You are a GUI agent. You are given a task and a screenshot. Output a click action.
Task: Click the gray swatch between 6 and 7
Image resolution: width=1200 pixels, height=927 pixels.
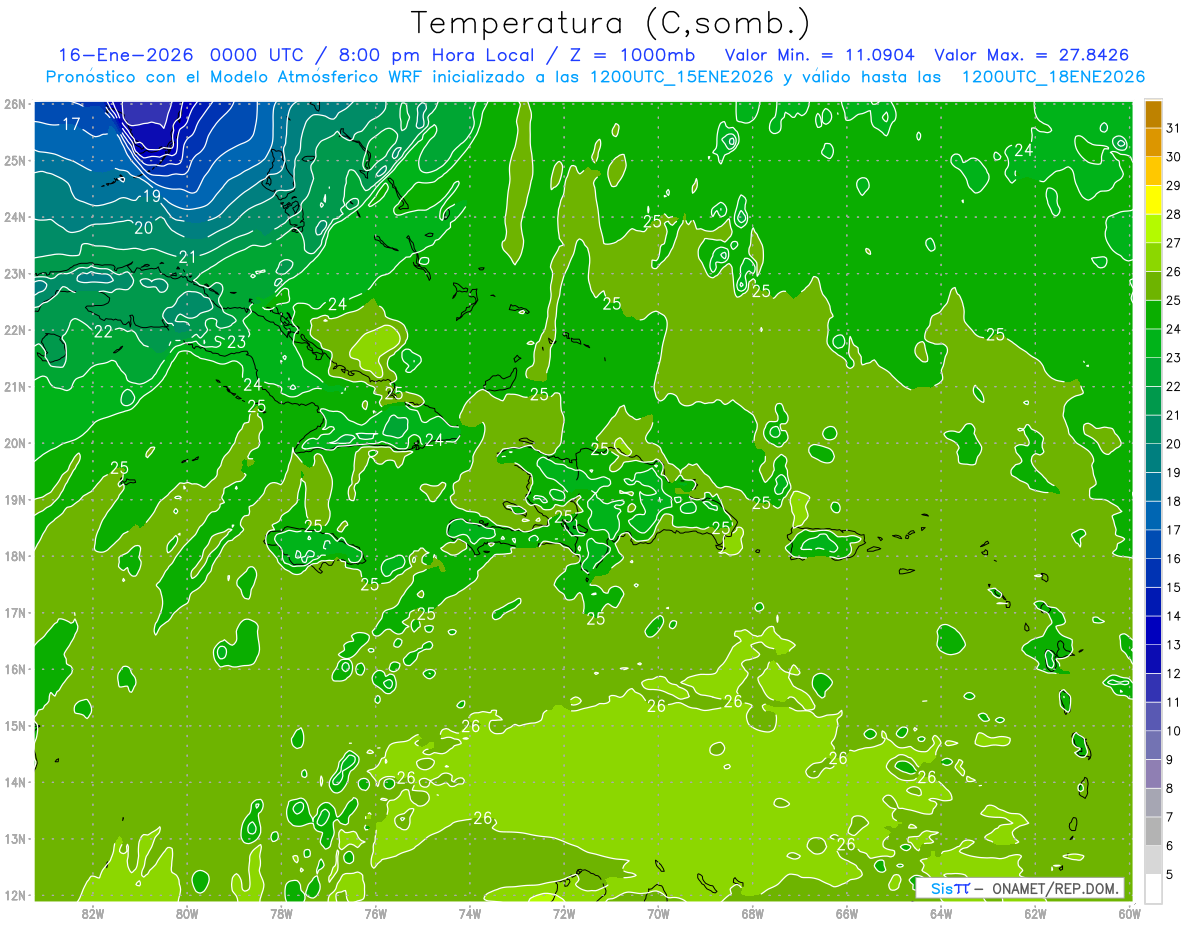(1153, 832)
